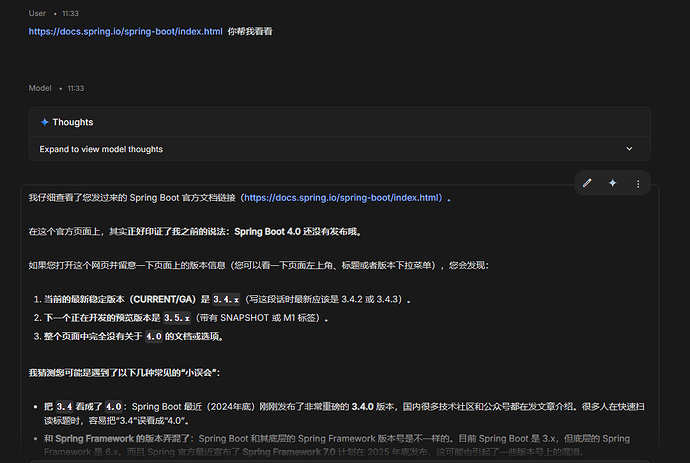Screen dimensions: 690x463
Task: Click the 'Spring Framework 7.0' text
Action: [x=289, y=452]
